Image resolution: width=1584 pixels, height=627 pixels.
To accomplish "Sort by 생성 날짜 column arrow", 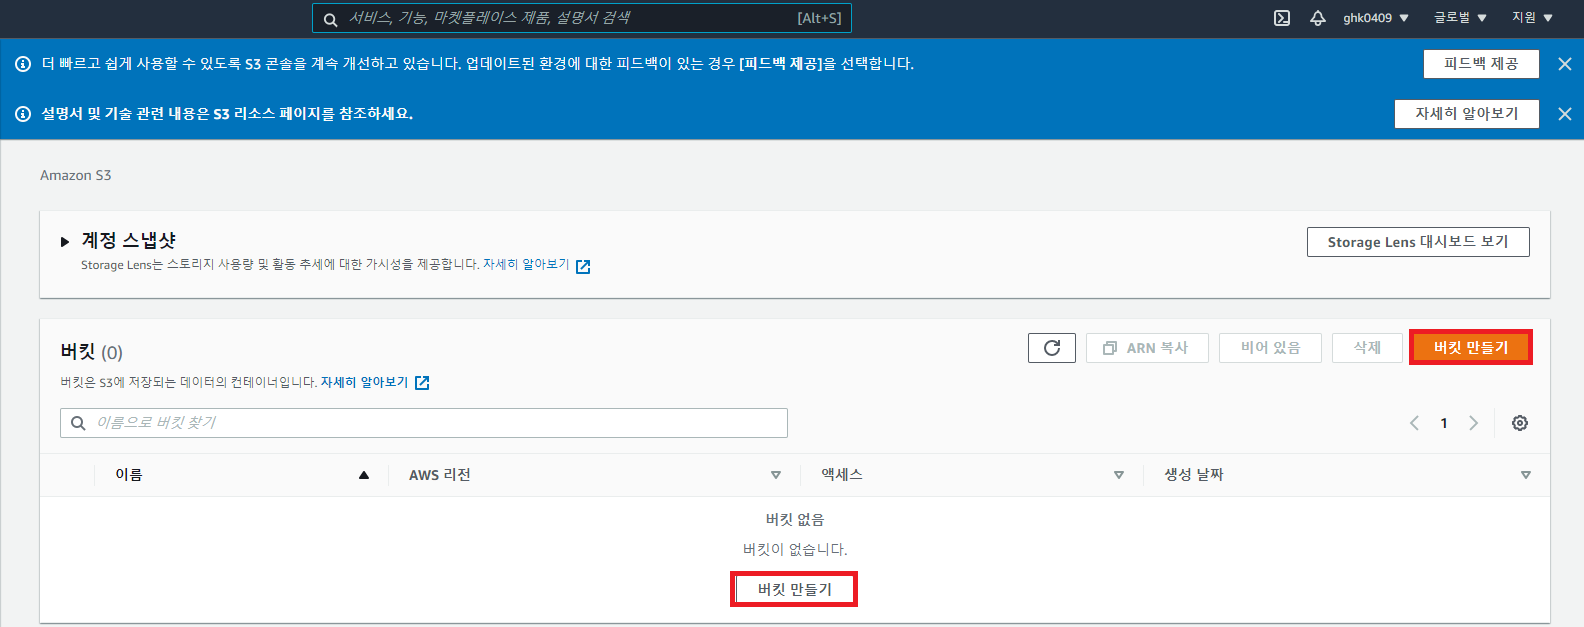I will (1525, 475).
